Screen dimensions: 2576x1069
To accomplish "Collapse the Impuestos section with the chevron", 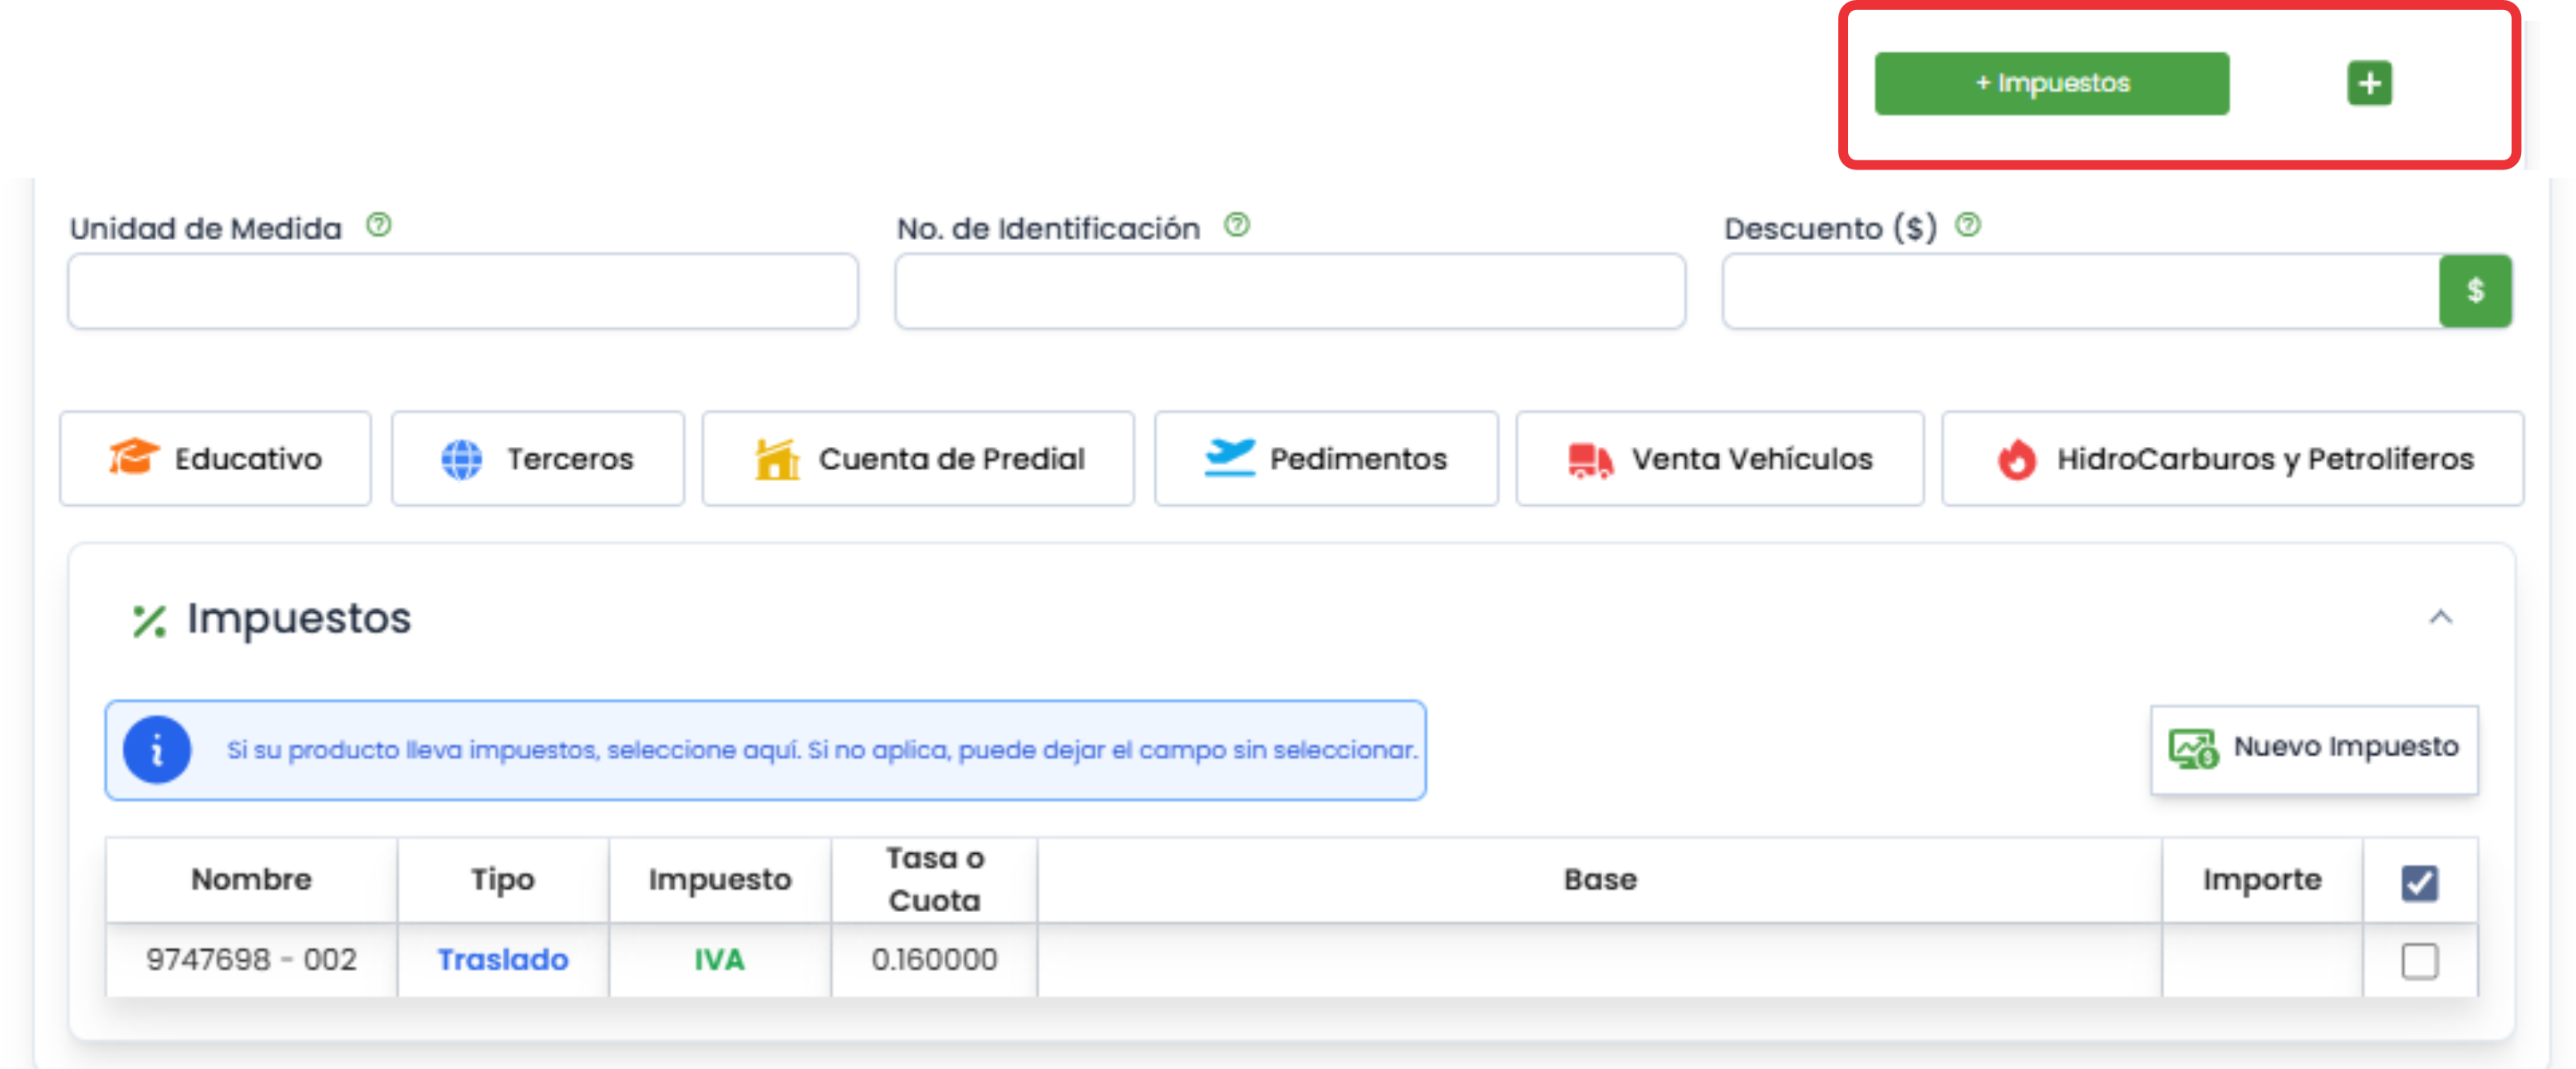I will pyautogui.click(x=2441, y=618).
